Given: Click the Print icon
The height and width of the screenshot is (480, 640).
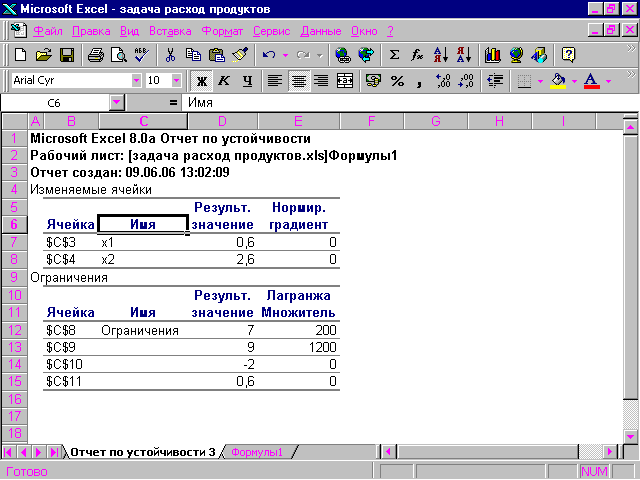Looking at the screenshot, I should coord(95,55).
